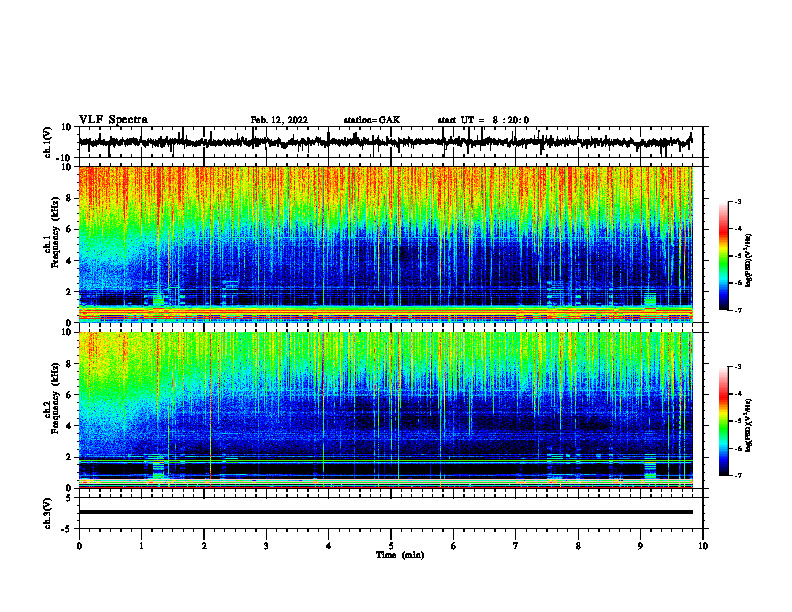
Task: Click "-3" on the ch.1 color scale
Action: (x=737, y=201)
